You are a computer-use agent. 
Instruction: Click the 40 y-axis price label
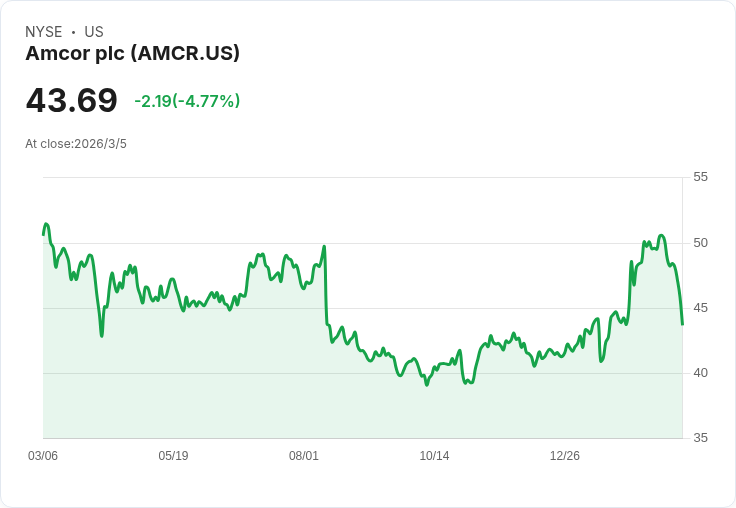click(x=701, y=372)
